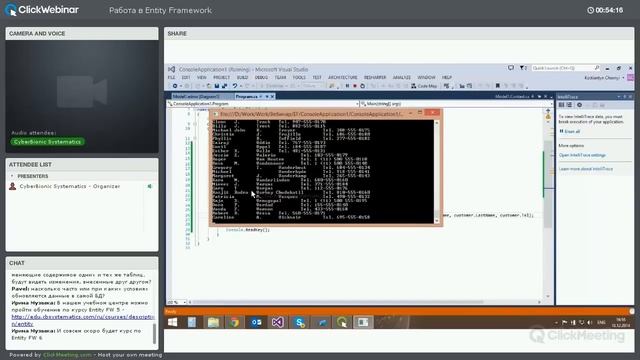Open the FILE menu
This screenshot has width=640, height=360.
171,78
